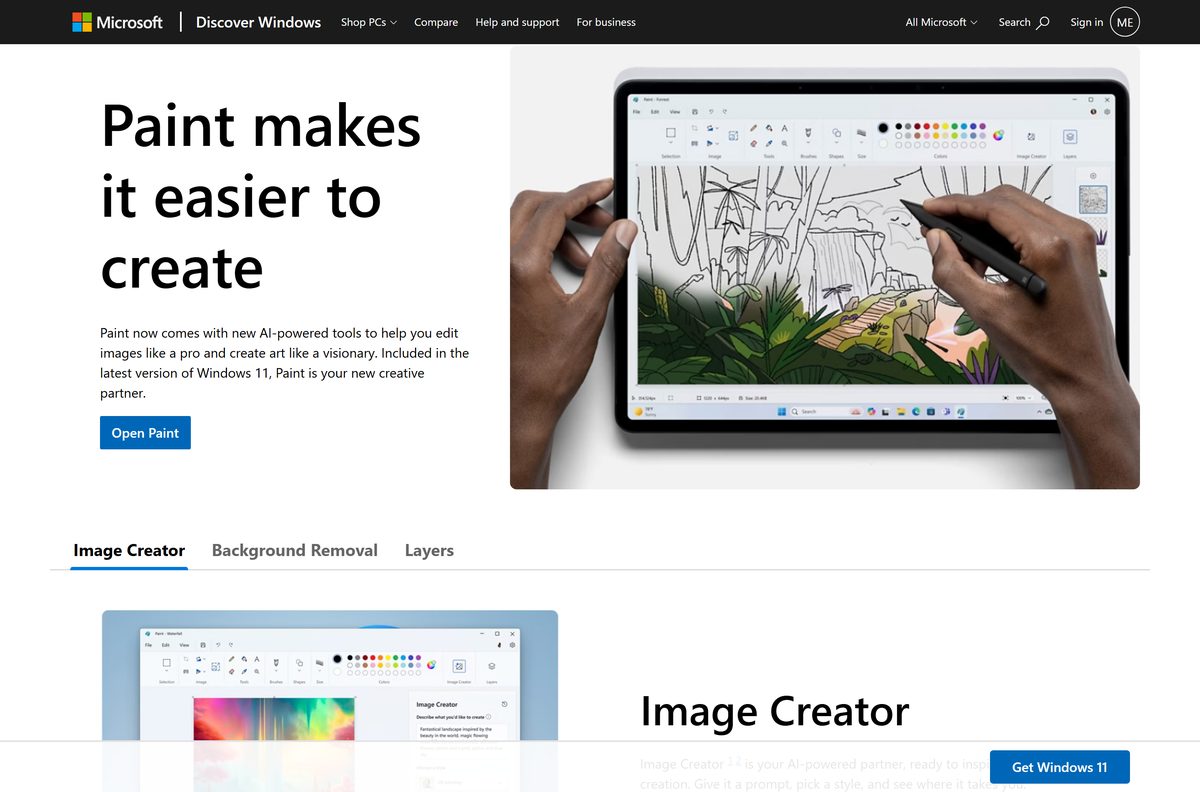
Task: Open the ME account avatar circle
Action: point(1125,22)
